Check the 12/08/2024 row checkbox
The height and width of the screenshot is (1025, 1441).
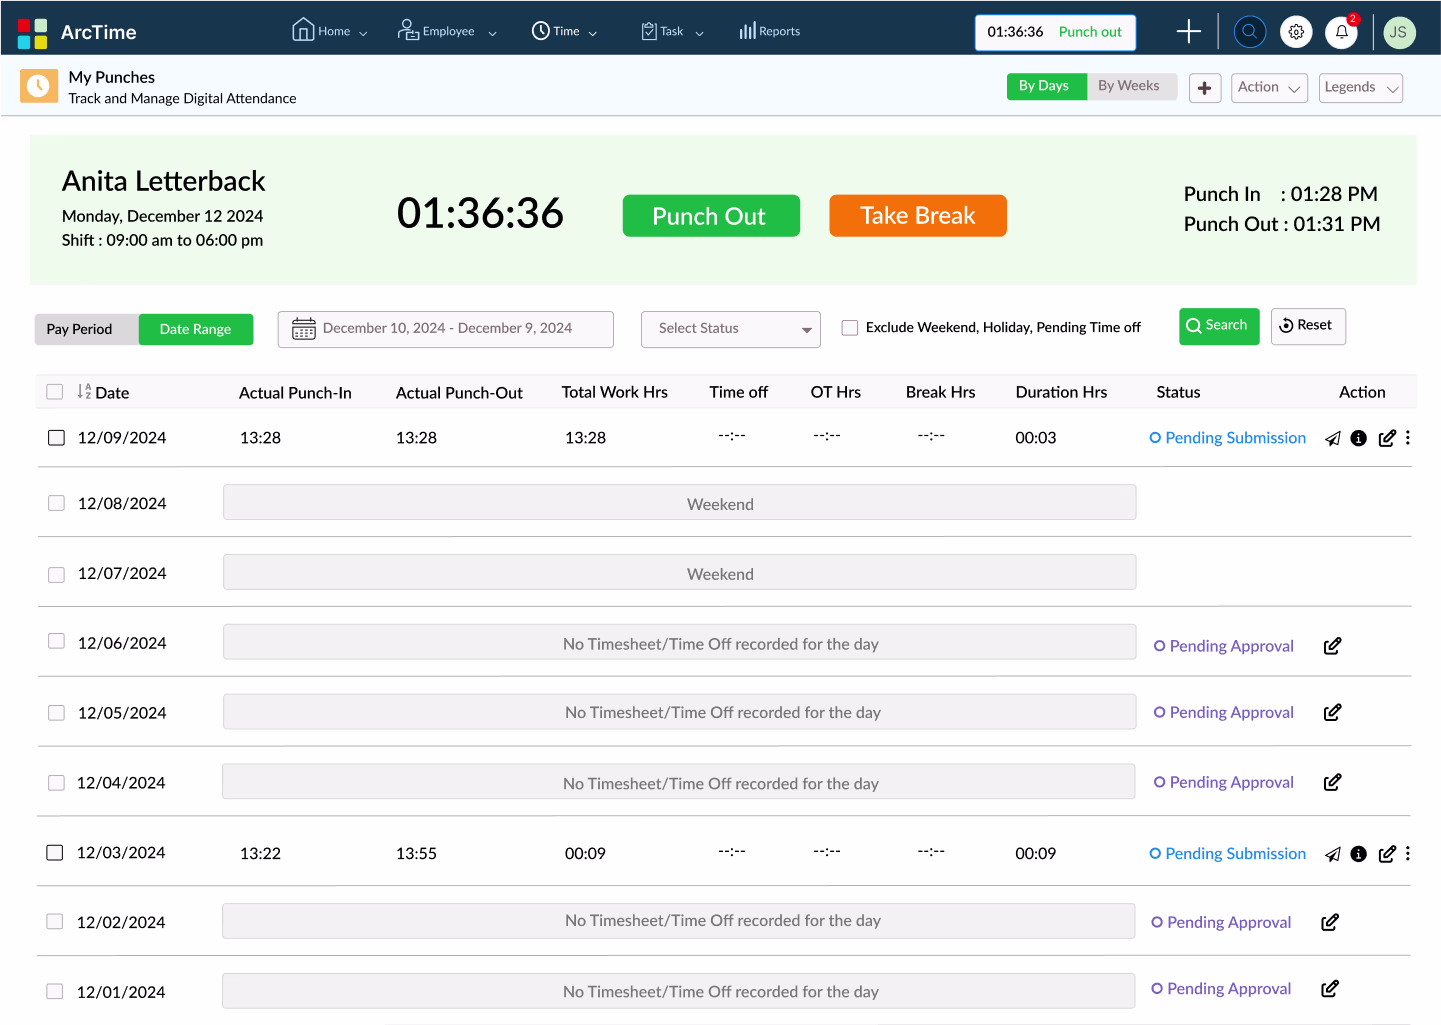coord(56,503)
